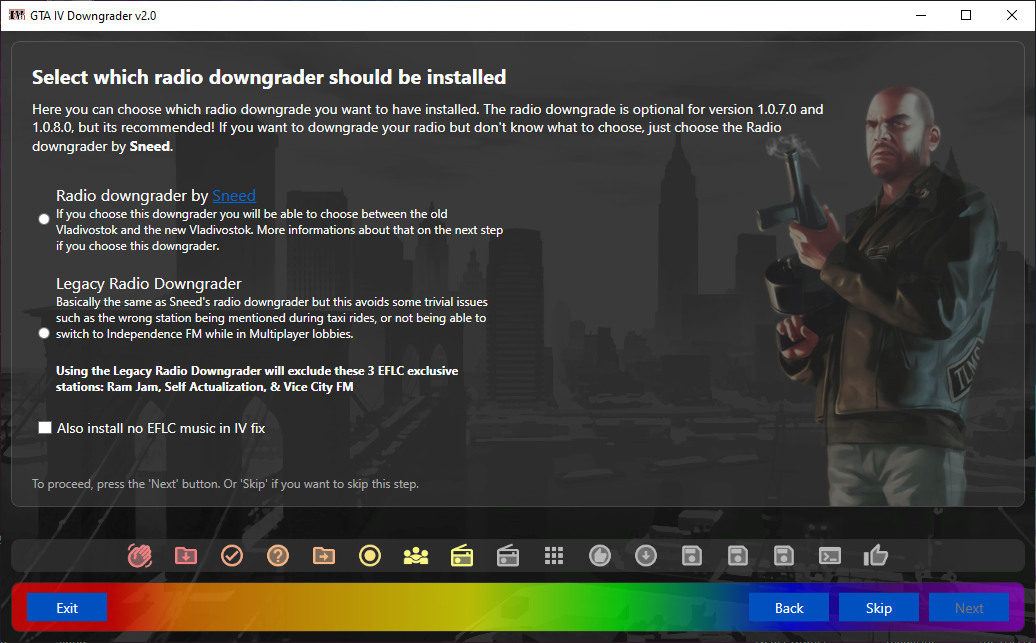Click the orange checkmark circle step icon
This screenshot has width=1036, height=643.
[231, 555]
